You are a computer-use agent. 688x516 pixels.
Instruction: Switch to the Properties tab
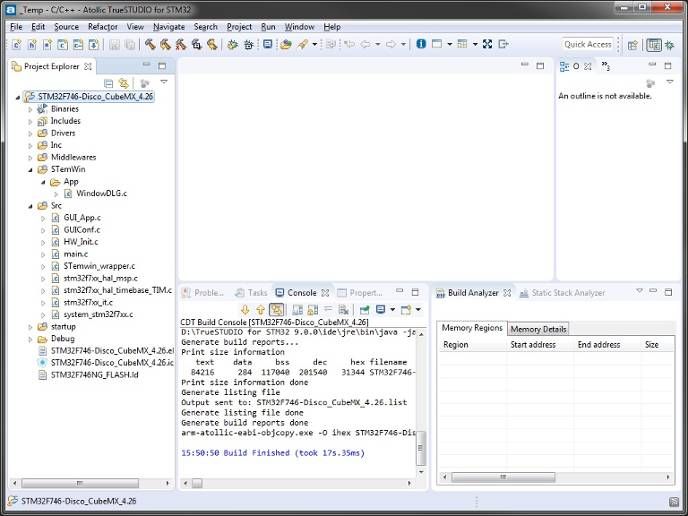tap(360, 293)
